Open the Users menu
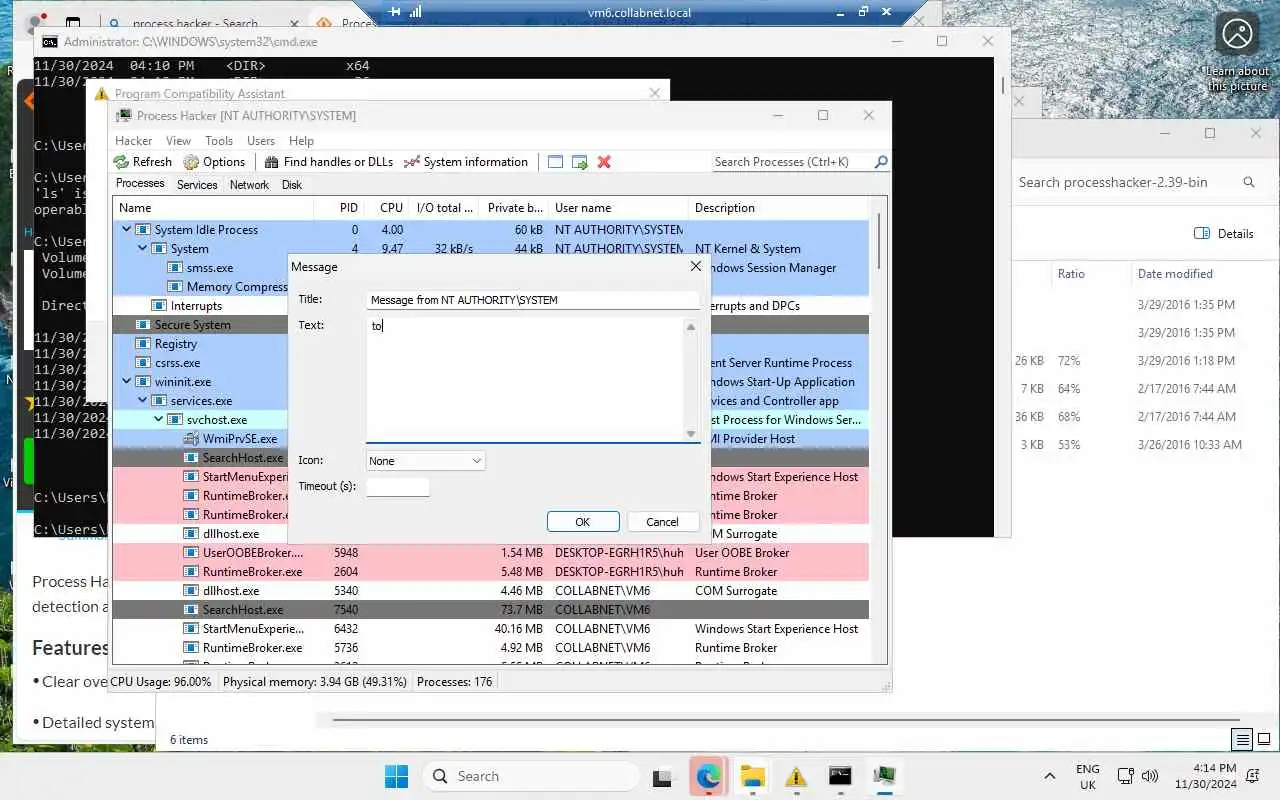 tap(261, 141)
